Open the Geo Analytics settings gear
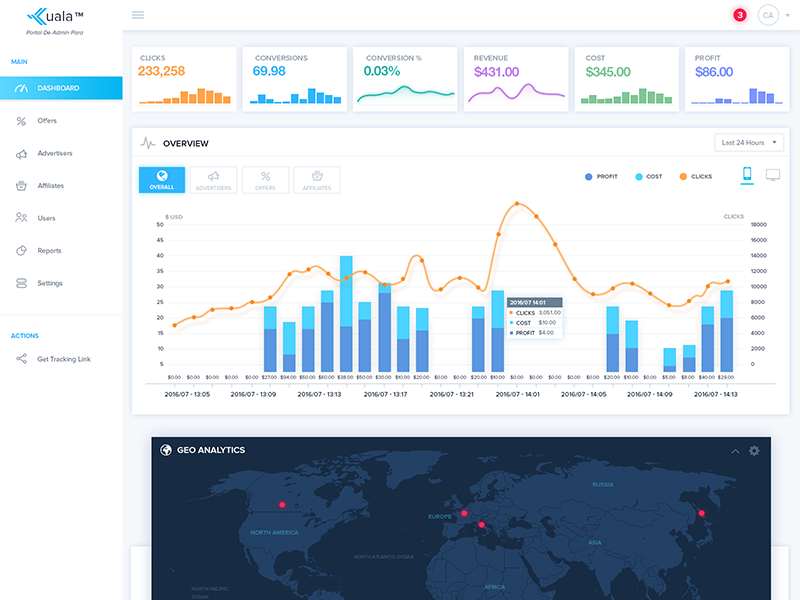Viewport: 800px width, 600px height. coord(754,451)
